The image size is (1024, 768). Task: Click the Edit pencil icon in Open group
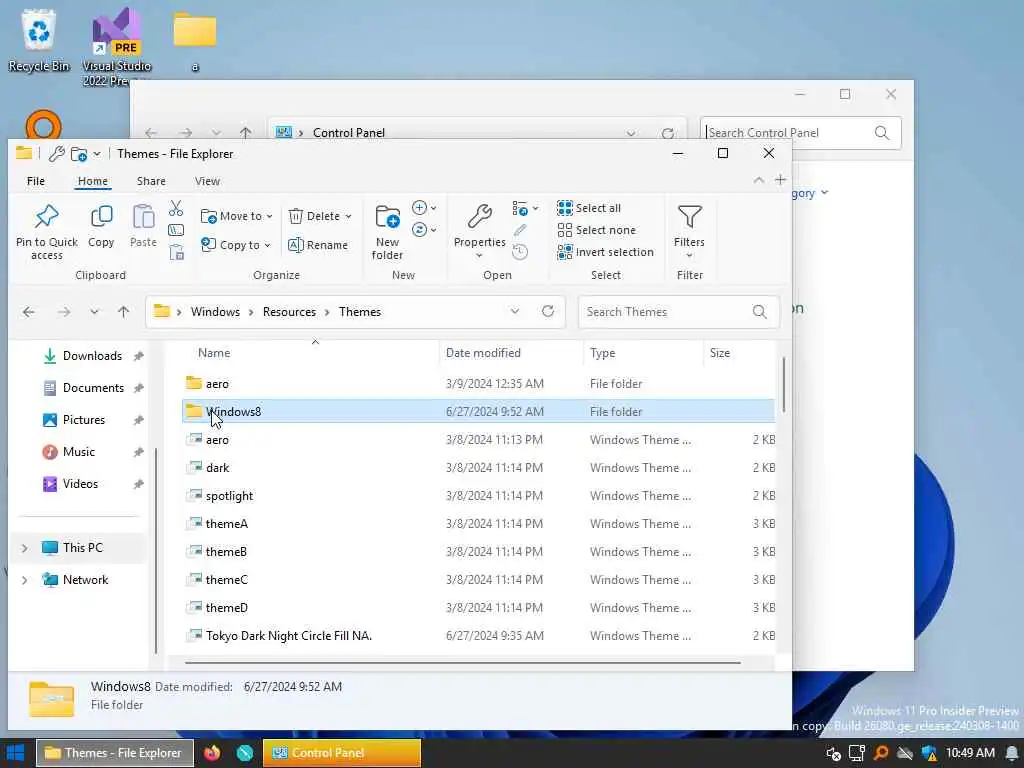[x=520, y=230]
